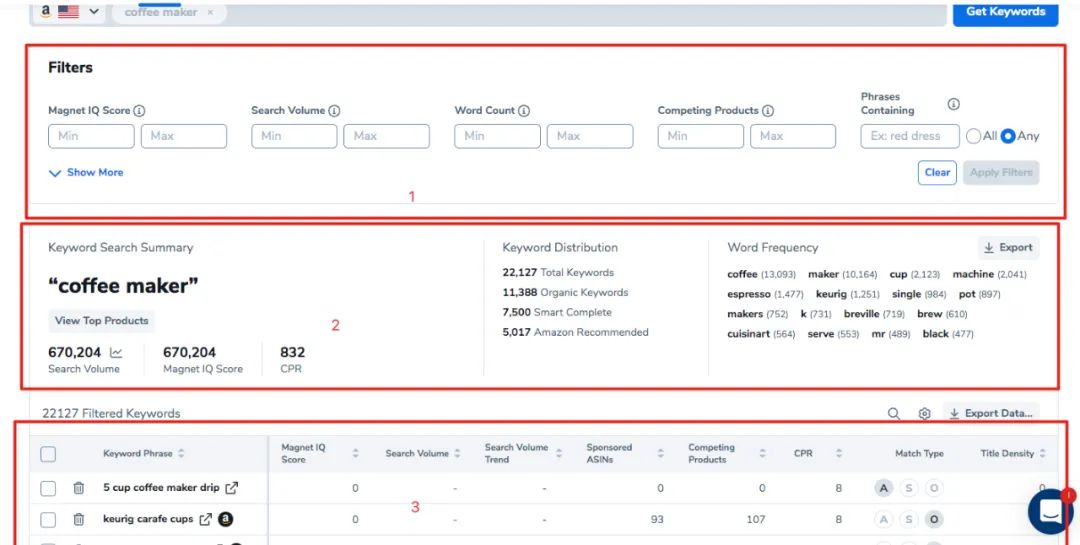
Task: Select the 'All' phrases radio button
Action: [x=973, y=136]
